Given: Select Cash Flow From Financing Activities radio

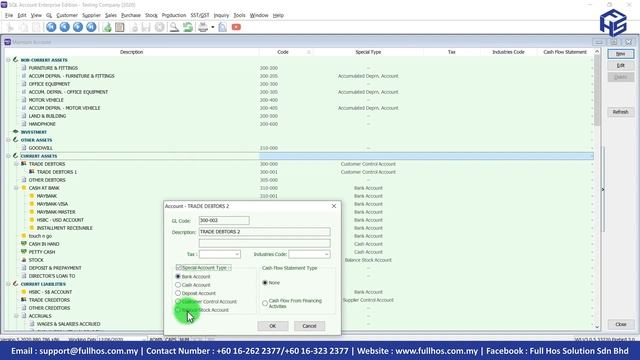Looking at the screenshot, I should tap(265, 303).
